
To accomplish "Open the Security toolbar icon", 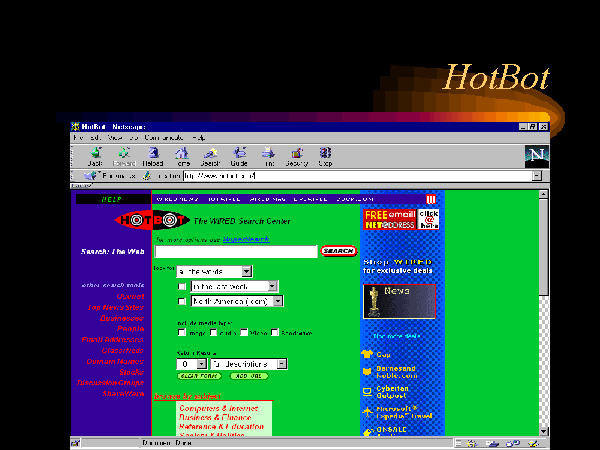I will point(297,155).
